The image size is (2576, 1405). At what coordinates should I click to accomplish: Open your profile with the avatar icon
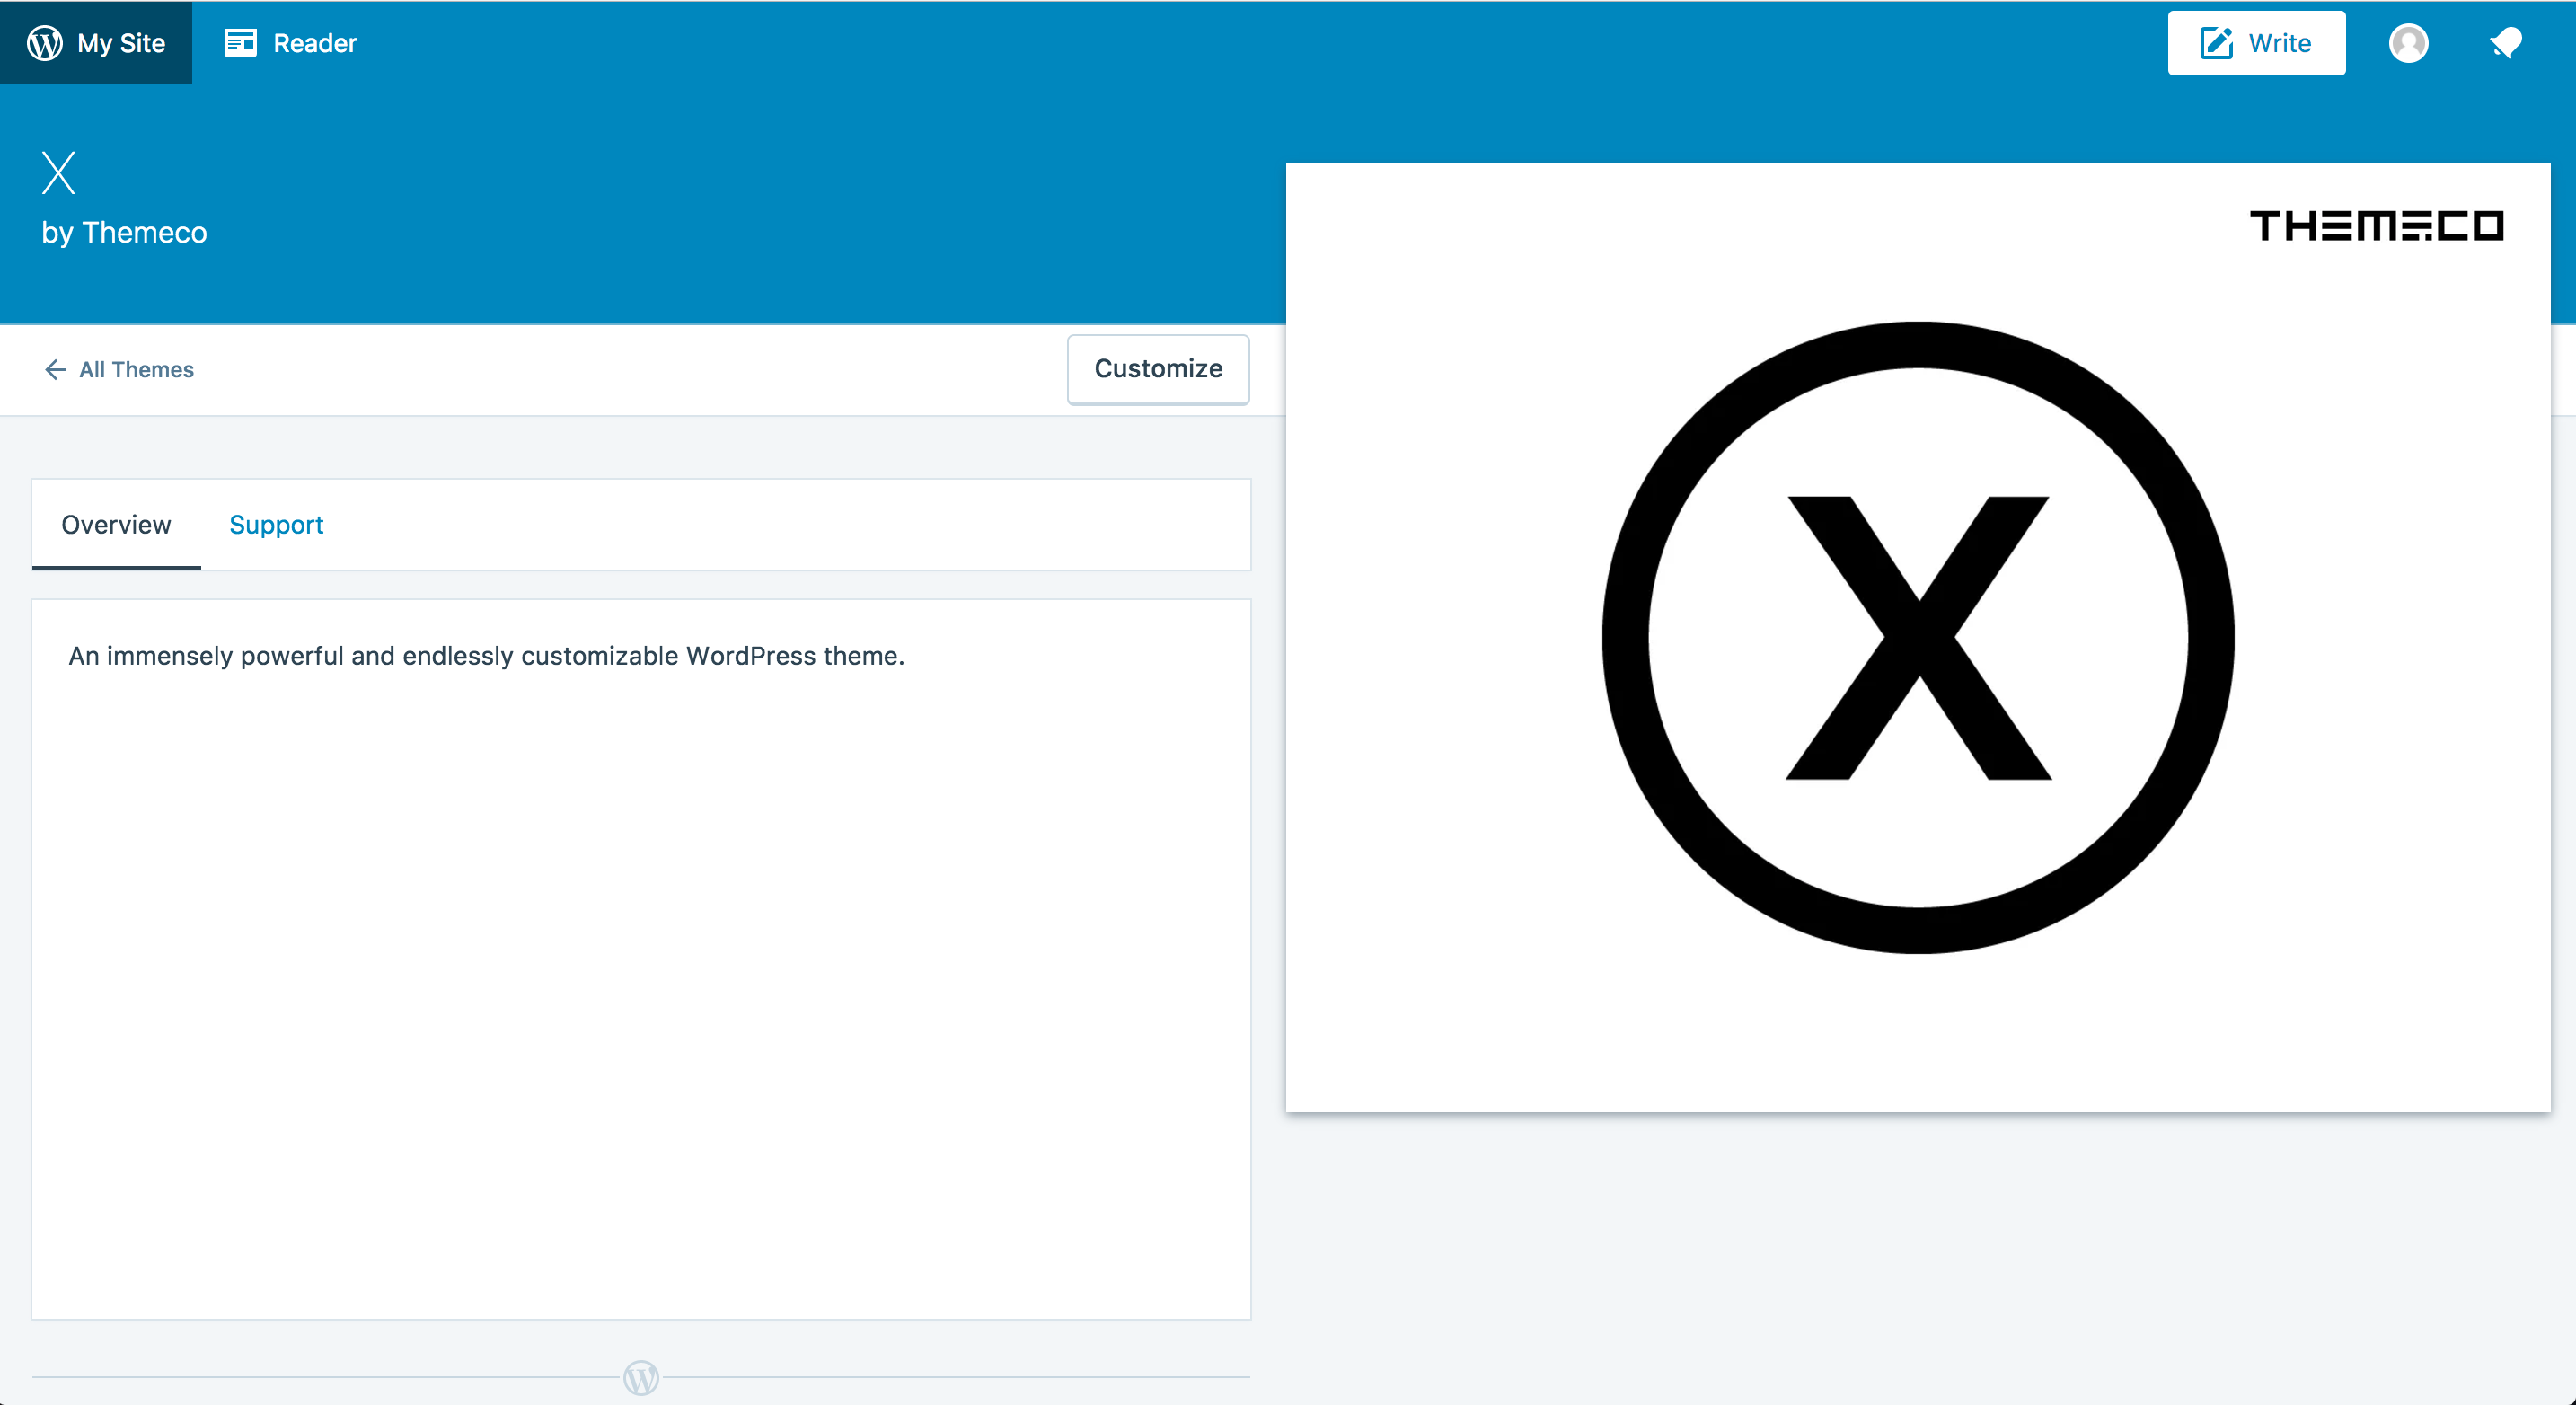pyautogui.click(x=2408, y=43)
